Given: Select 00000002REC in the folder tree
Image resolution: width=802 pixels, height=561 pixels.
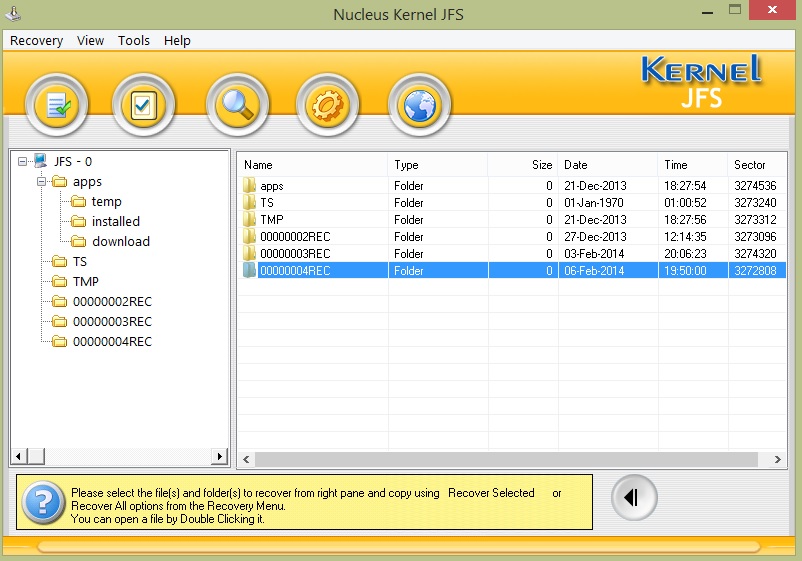Looking at the screenshot, I should point(113,302).
